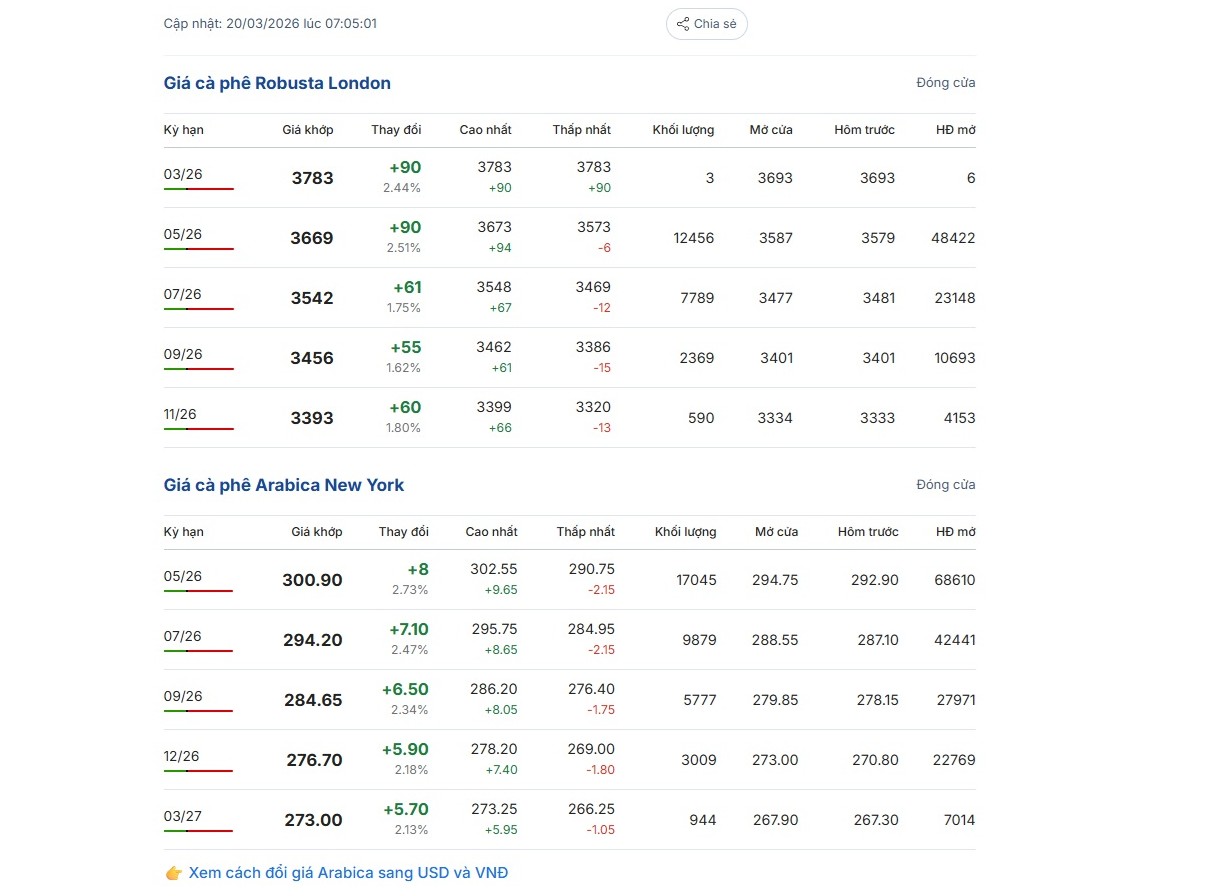1224x896 pixels.
Task: Click the pointing hand emoji before Arabica link
Action: pos(174,873)
